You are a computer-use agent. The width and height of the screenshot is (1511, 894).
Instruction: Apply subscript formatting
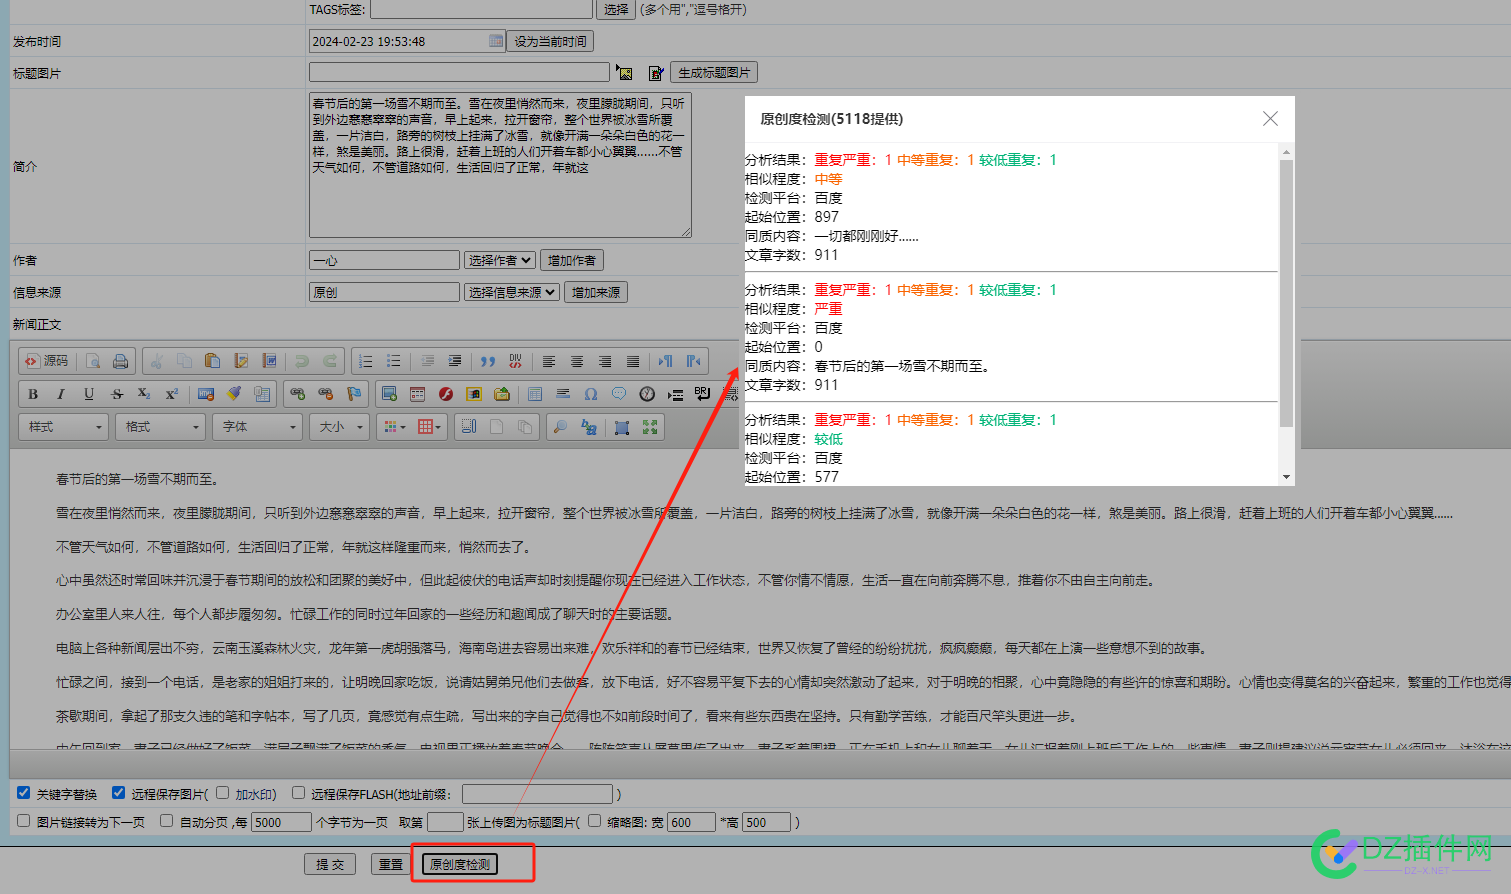tap(144, 394)
